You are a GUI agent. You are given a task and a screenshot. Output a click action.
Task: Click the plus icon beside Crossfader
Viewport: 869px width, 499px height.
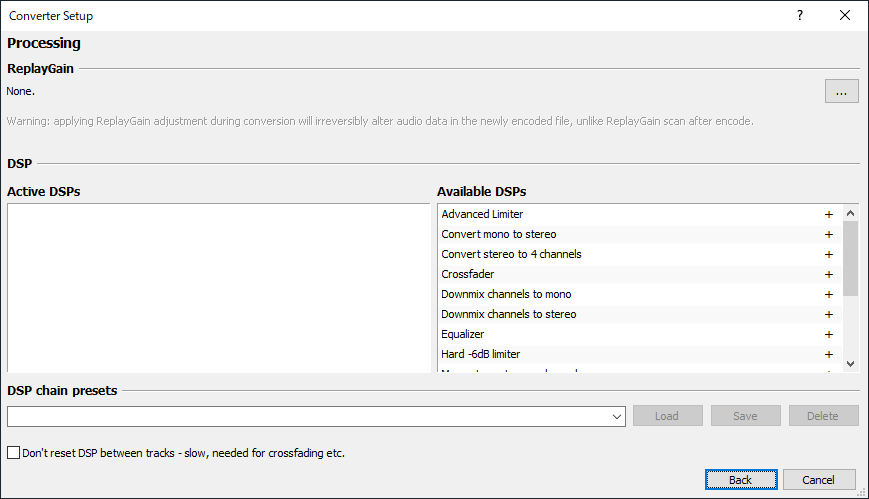click(828, 274)
